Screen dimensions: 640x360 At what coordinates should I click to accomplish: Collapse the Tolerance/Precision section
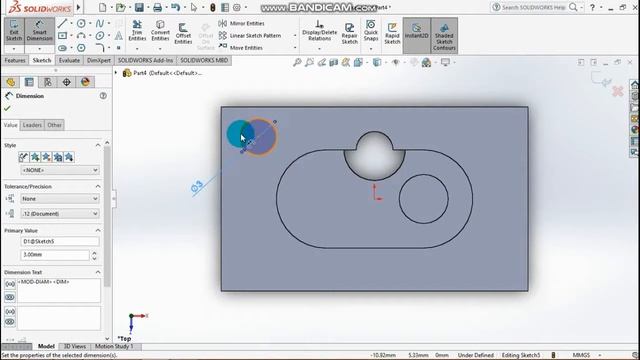[98, 187]
